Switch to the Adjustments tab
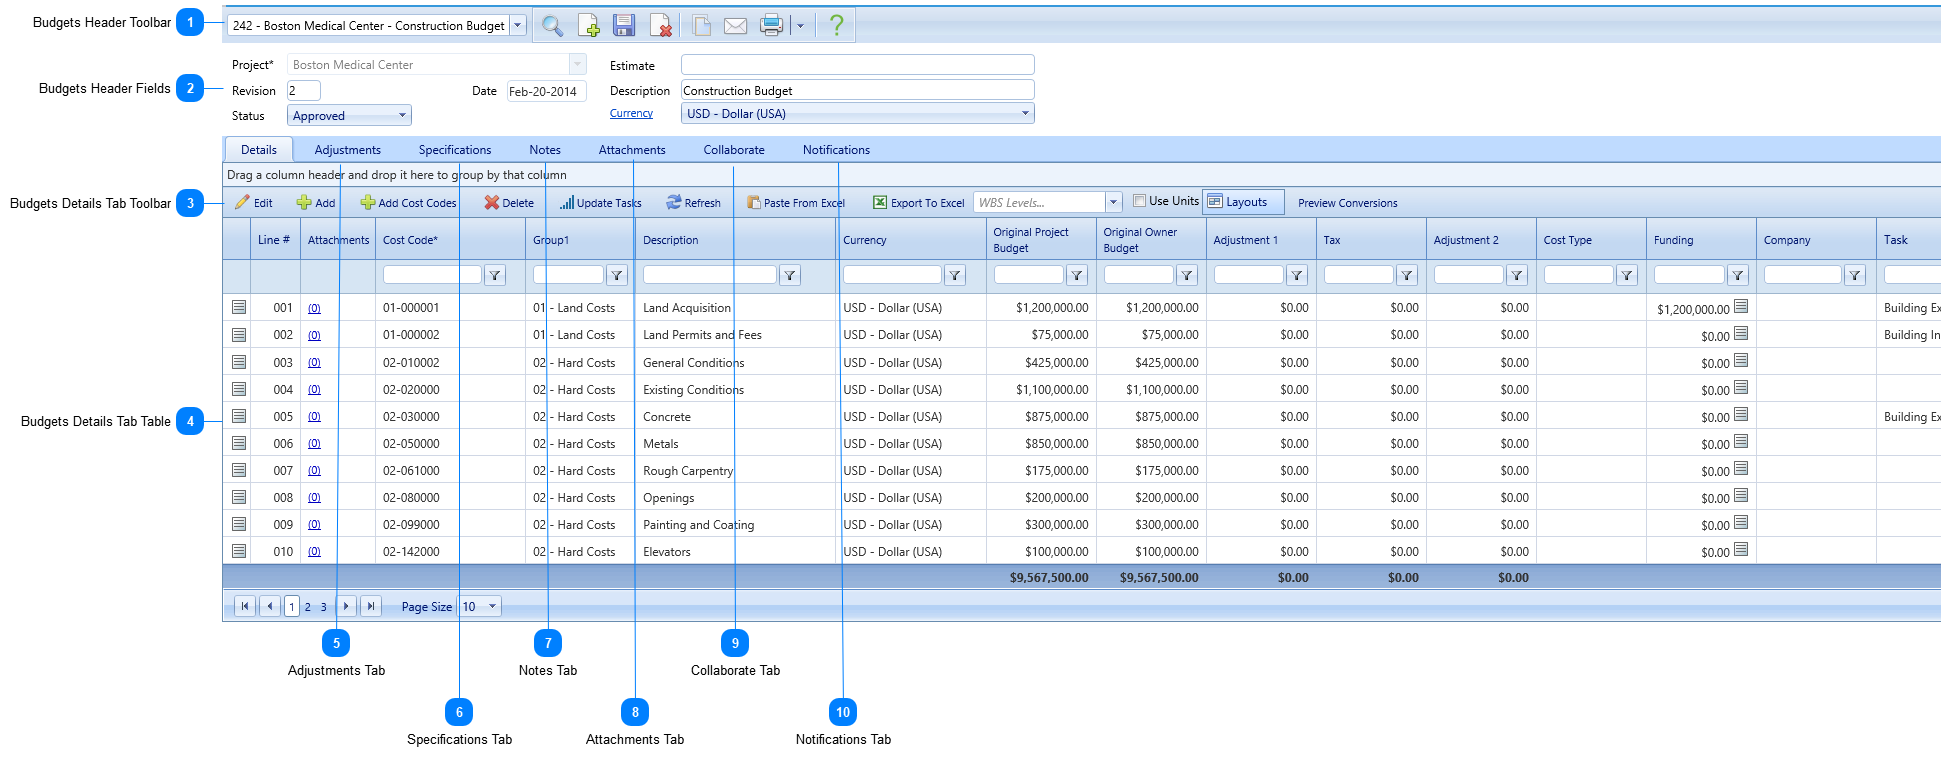This screenshot has height=757, width=1947. (x=347, y=150)
